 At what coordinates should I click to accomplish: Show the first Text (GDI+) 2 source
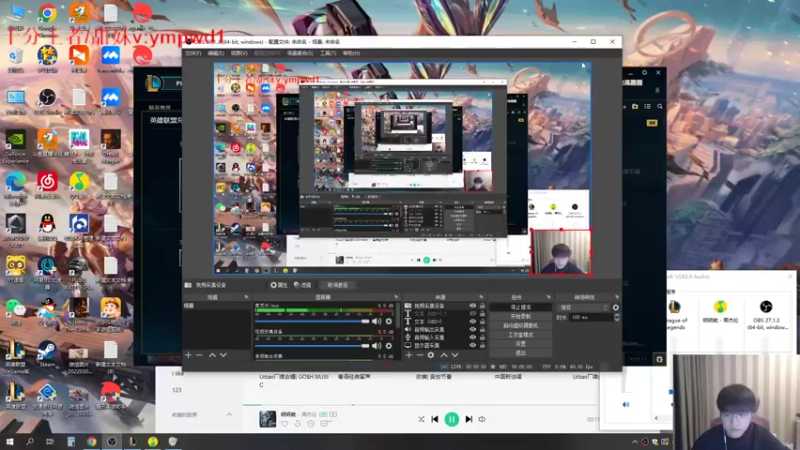[472, 314]
